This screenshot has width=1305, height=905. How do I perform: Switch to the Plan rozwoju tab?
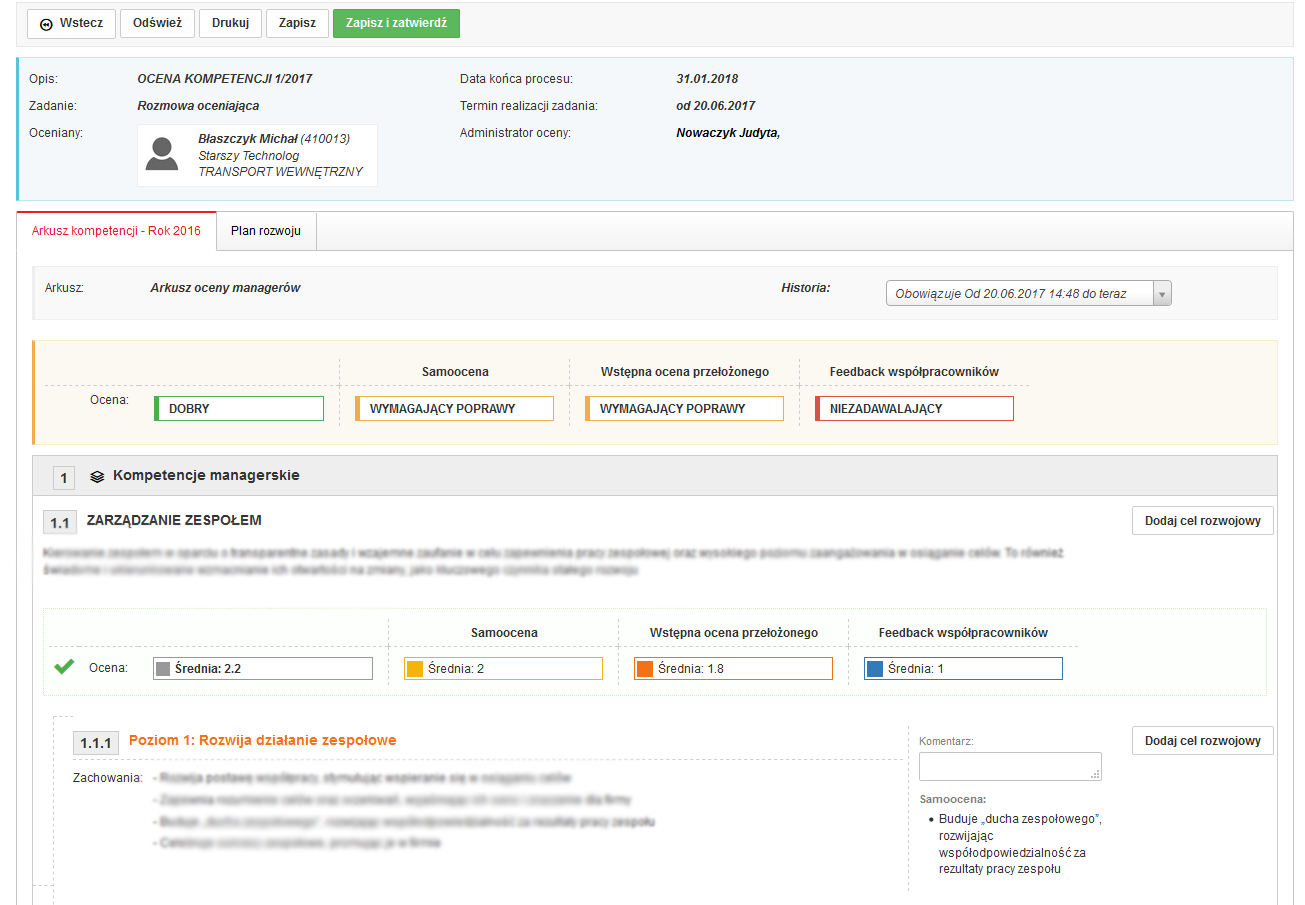pyautogui.click(x=264, y=229)
